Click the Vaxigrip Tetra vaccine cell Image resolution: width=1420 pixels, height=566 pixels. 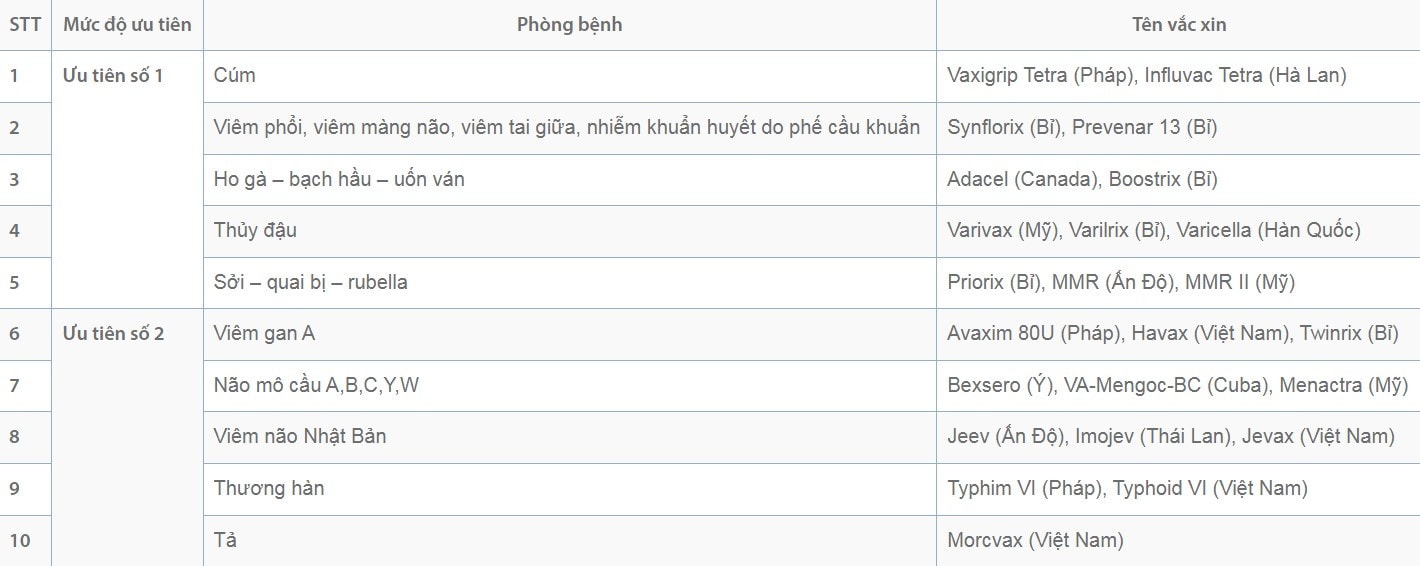pos(1178,76)
